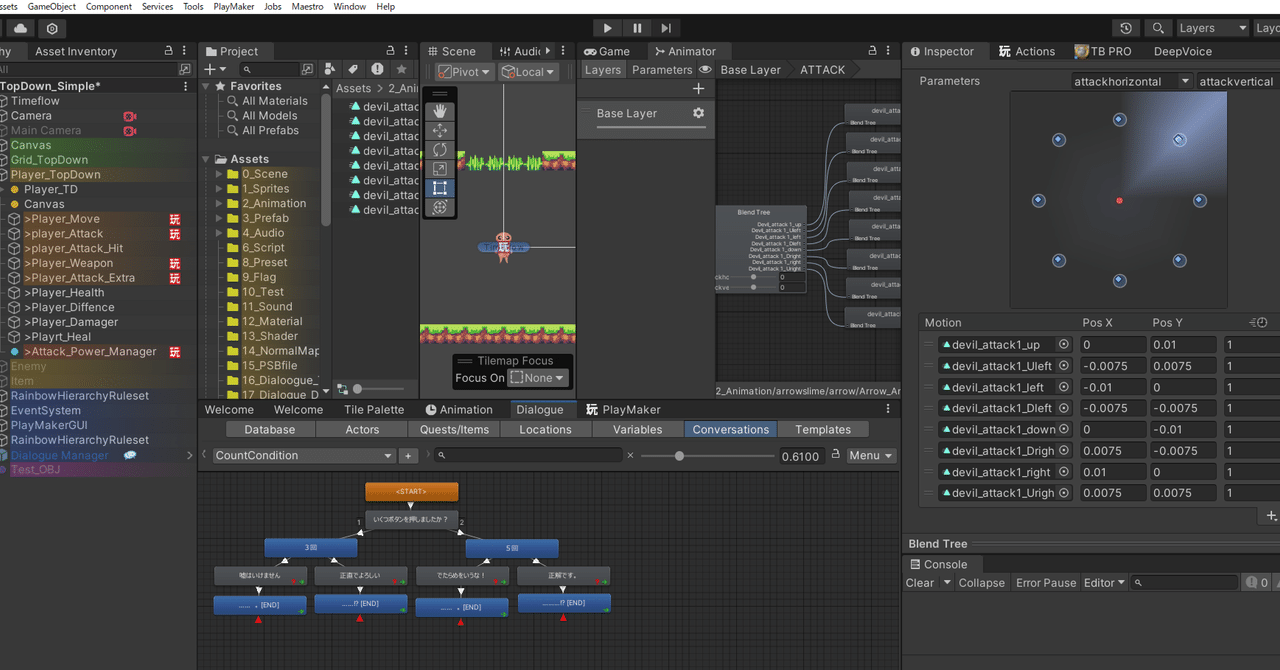Open the attackhorizontal parameter dropdown
This screenshot has height=670, width=1280.
point(1131,81)
